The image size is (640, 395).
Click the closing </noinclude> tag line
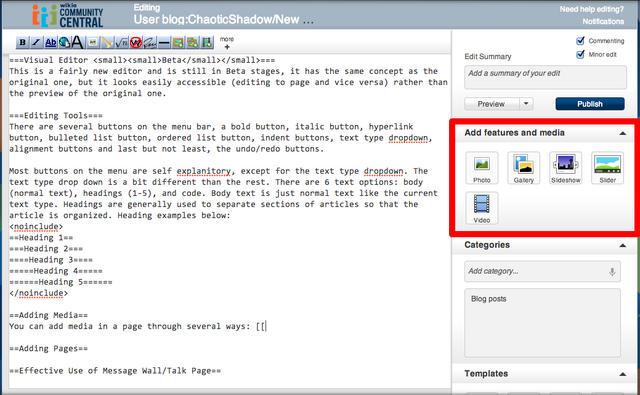[x=38, y=293]
